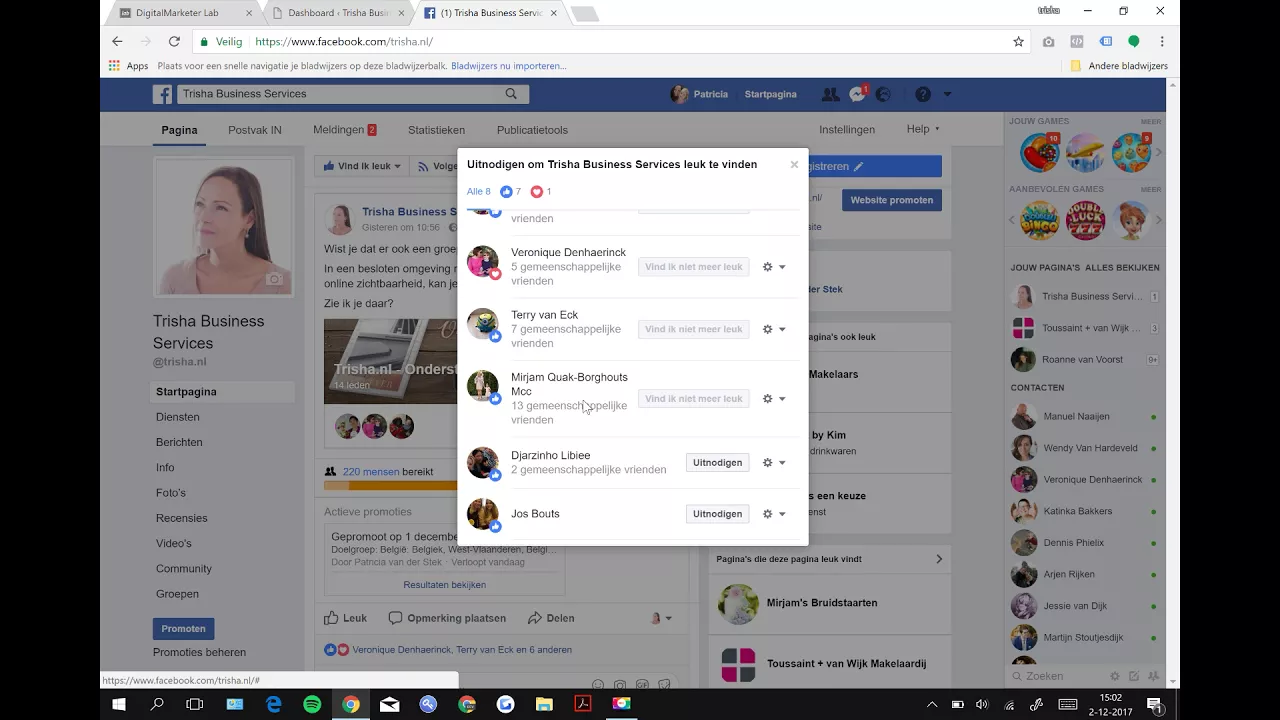This screenshot has width=1280, height=720.
Task: Bookmark page with star icon
Action: click(1018, 42)
